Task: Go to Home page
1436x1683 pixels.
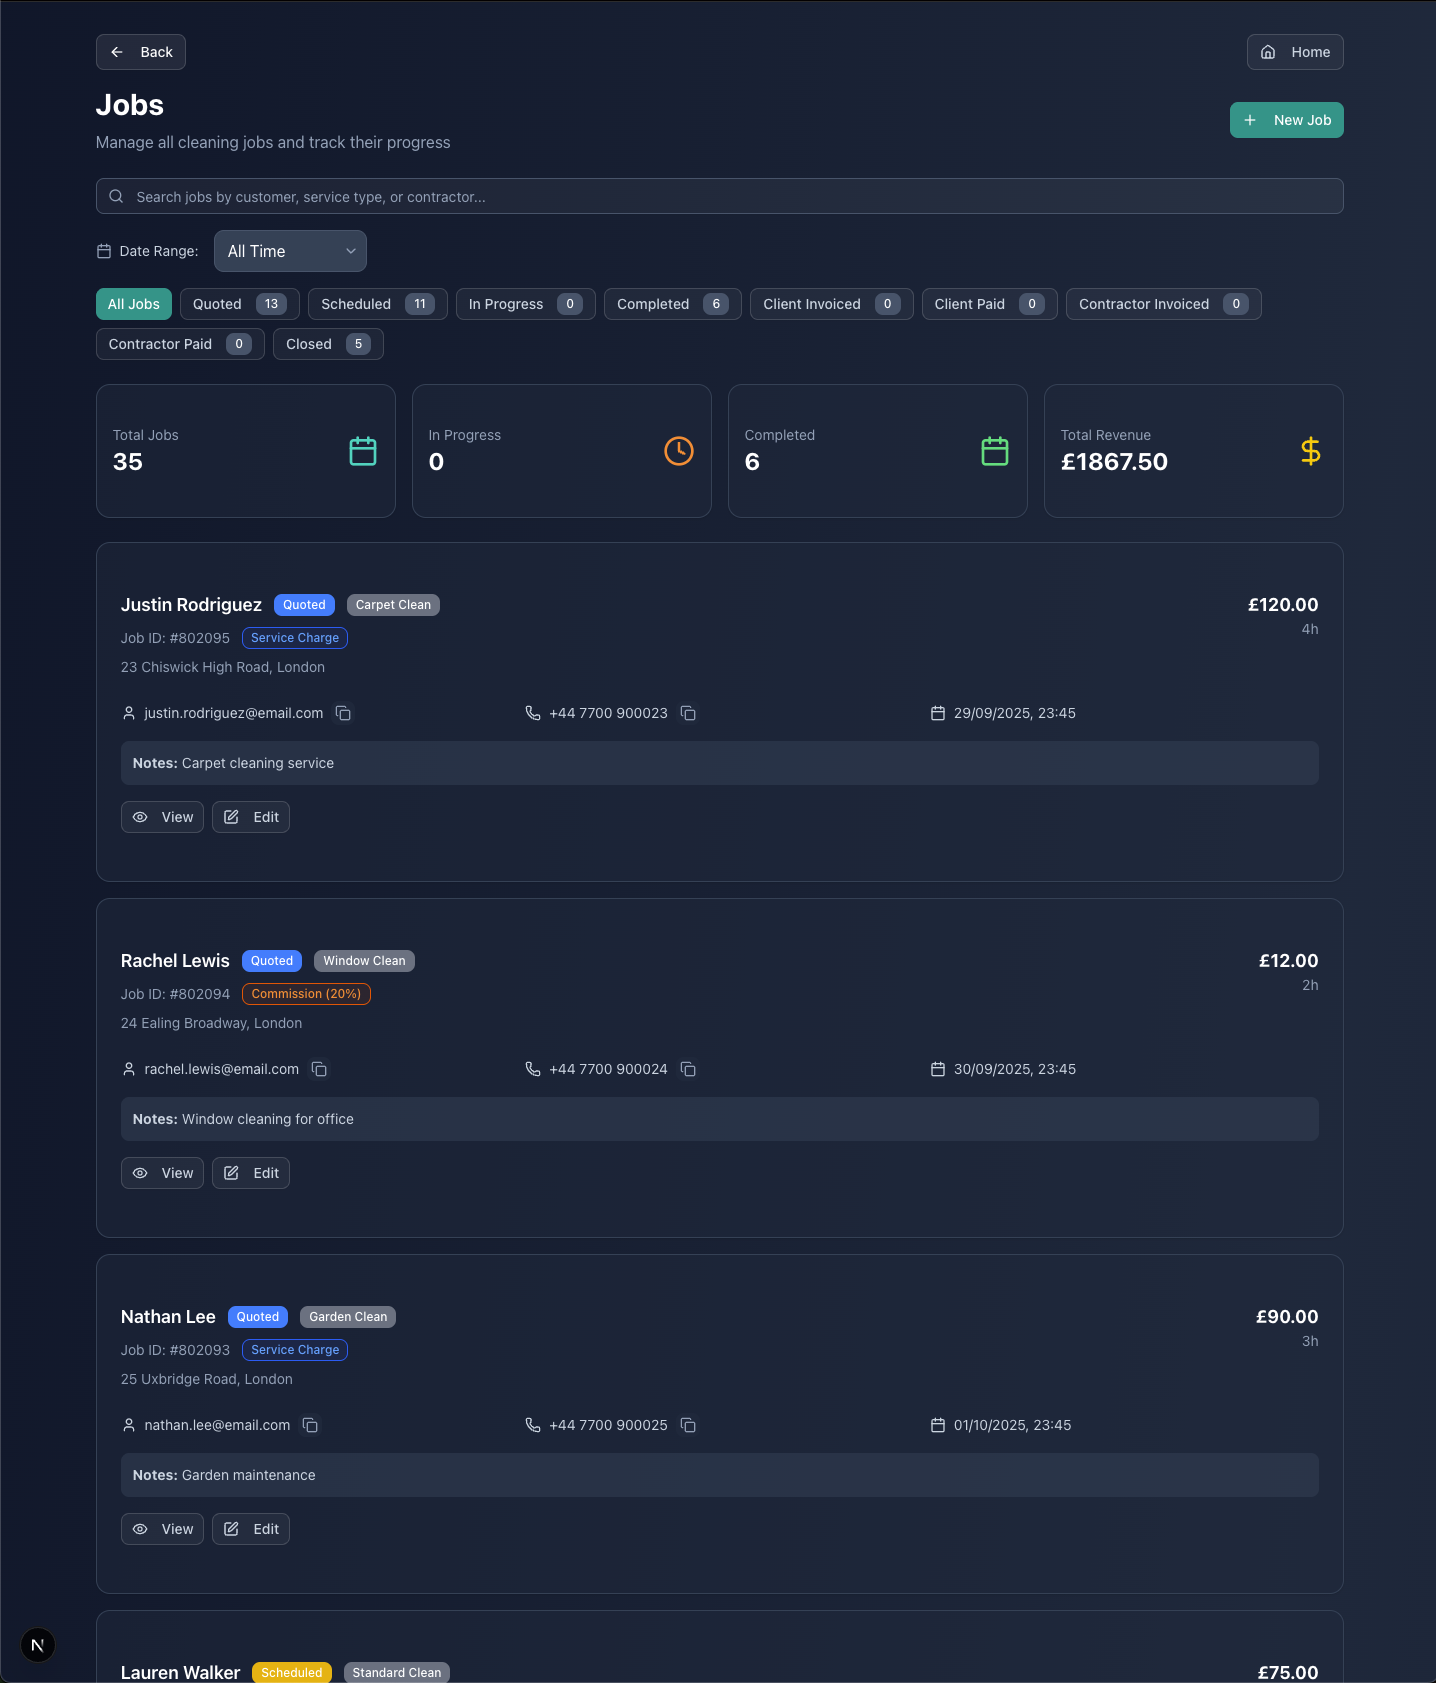Action: point(1295,52)
